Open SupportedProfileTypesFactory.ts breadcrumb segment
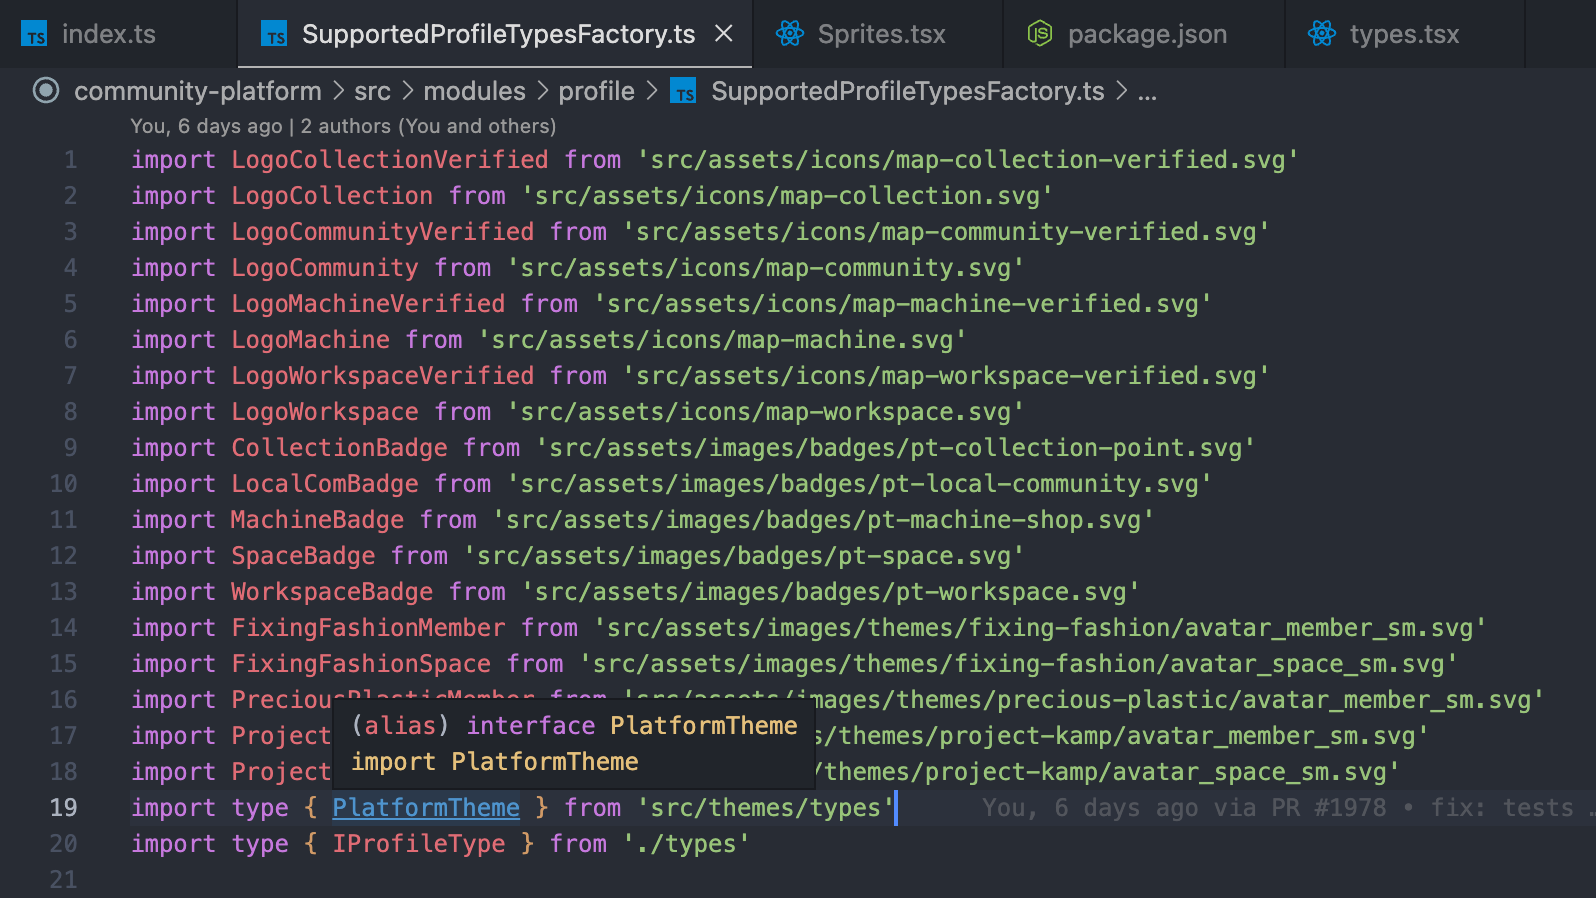This screenshot has height=898, width=1596. tap(908, 91)
